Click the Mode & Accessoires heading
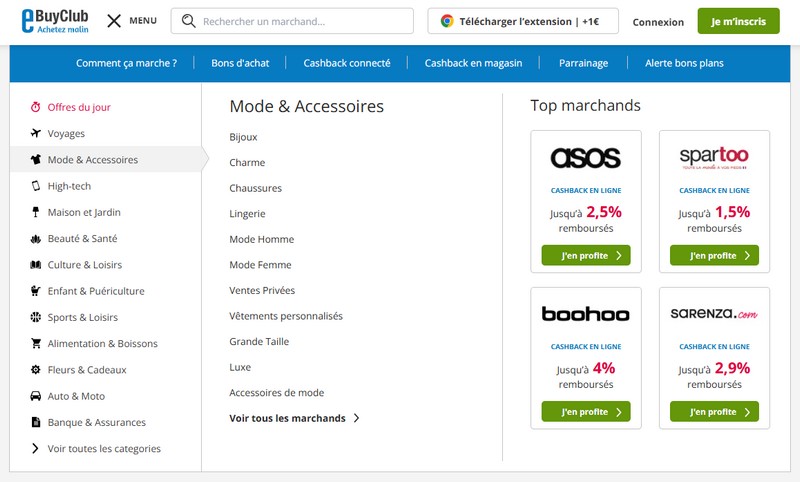This screenshot has width=800, height=482. (307, 106)
